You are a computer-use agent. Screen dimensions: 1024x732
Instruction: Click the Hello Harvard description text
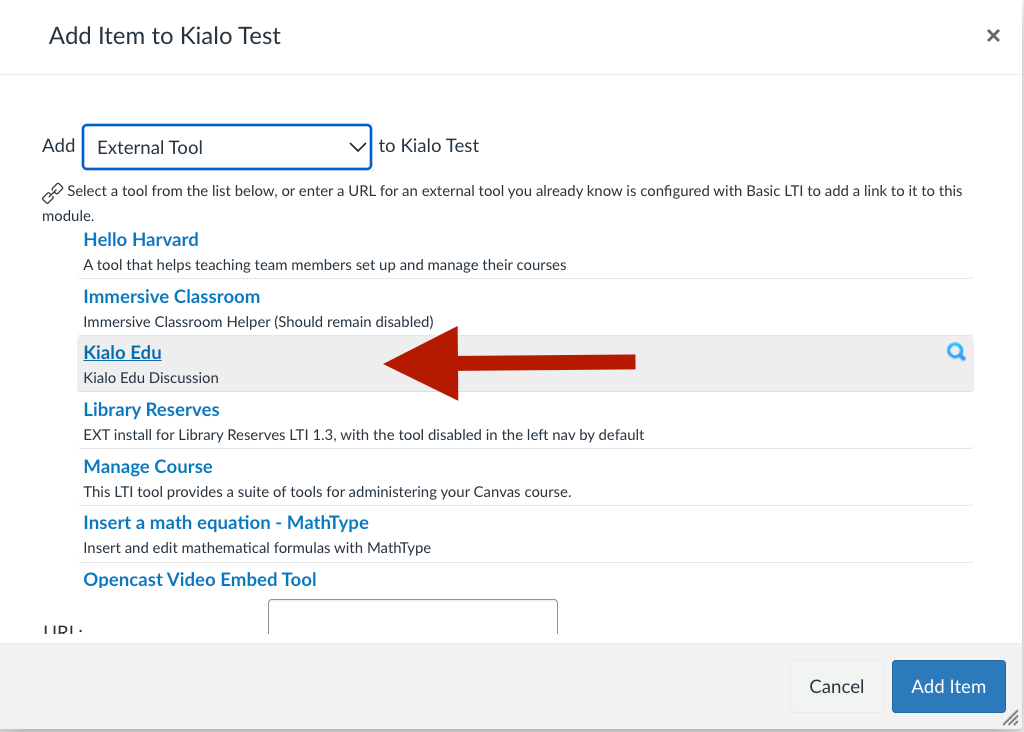click(324, 265)
